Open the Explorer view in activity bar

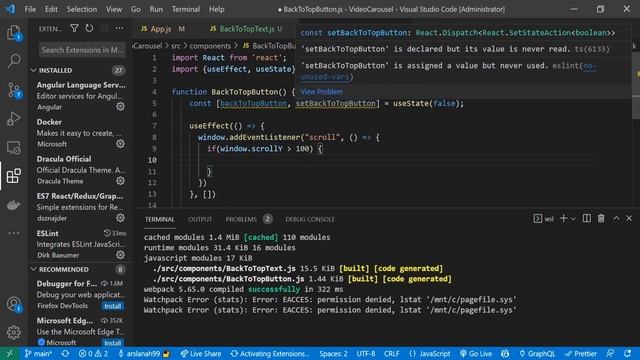(x=13, y=33)
